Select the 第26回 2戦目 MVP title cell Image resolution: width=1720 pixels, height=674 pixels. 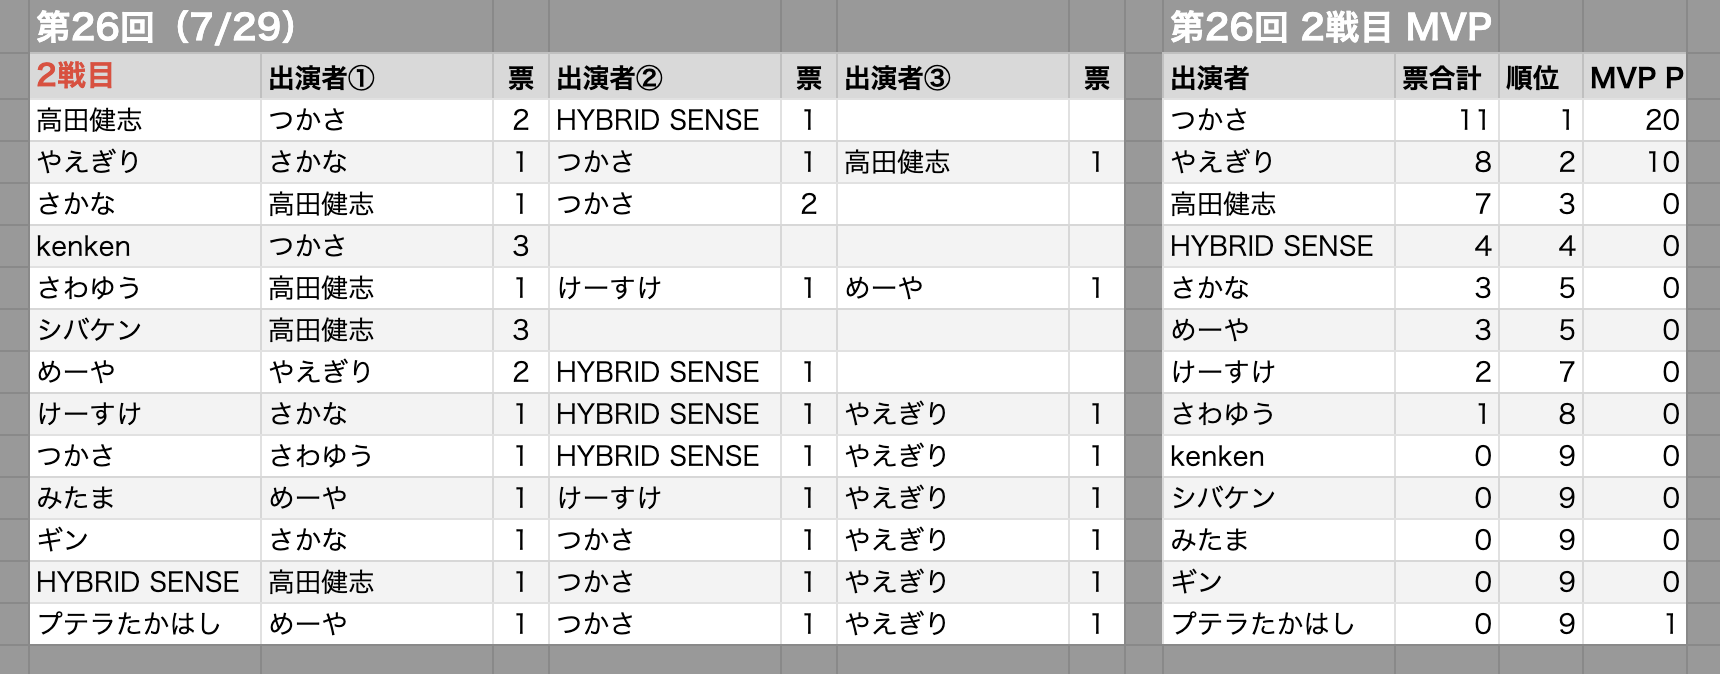point(1331,27)
